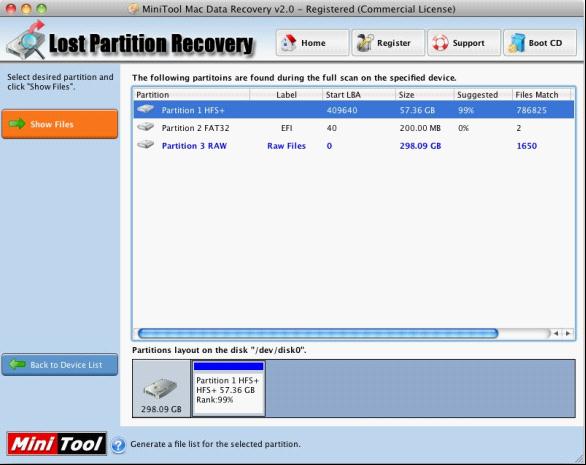Click the drive icon of Partition 2 FAT32

tap(146, 127)
